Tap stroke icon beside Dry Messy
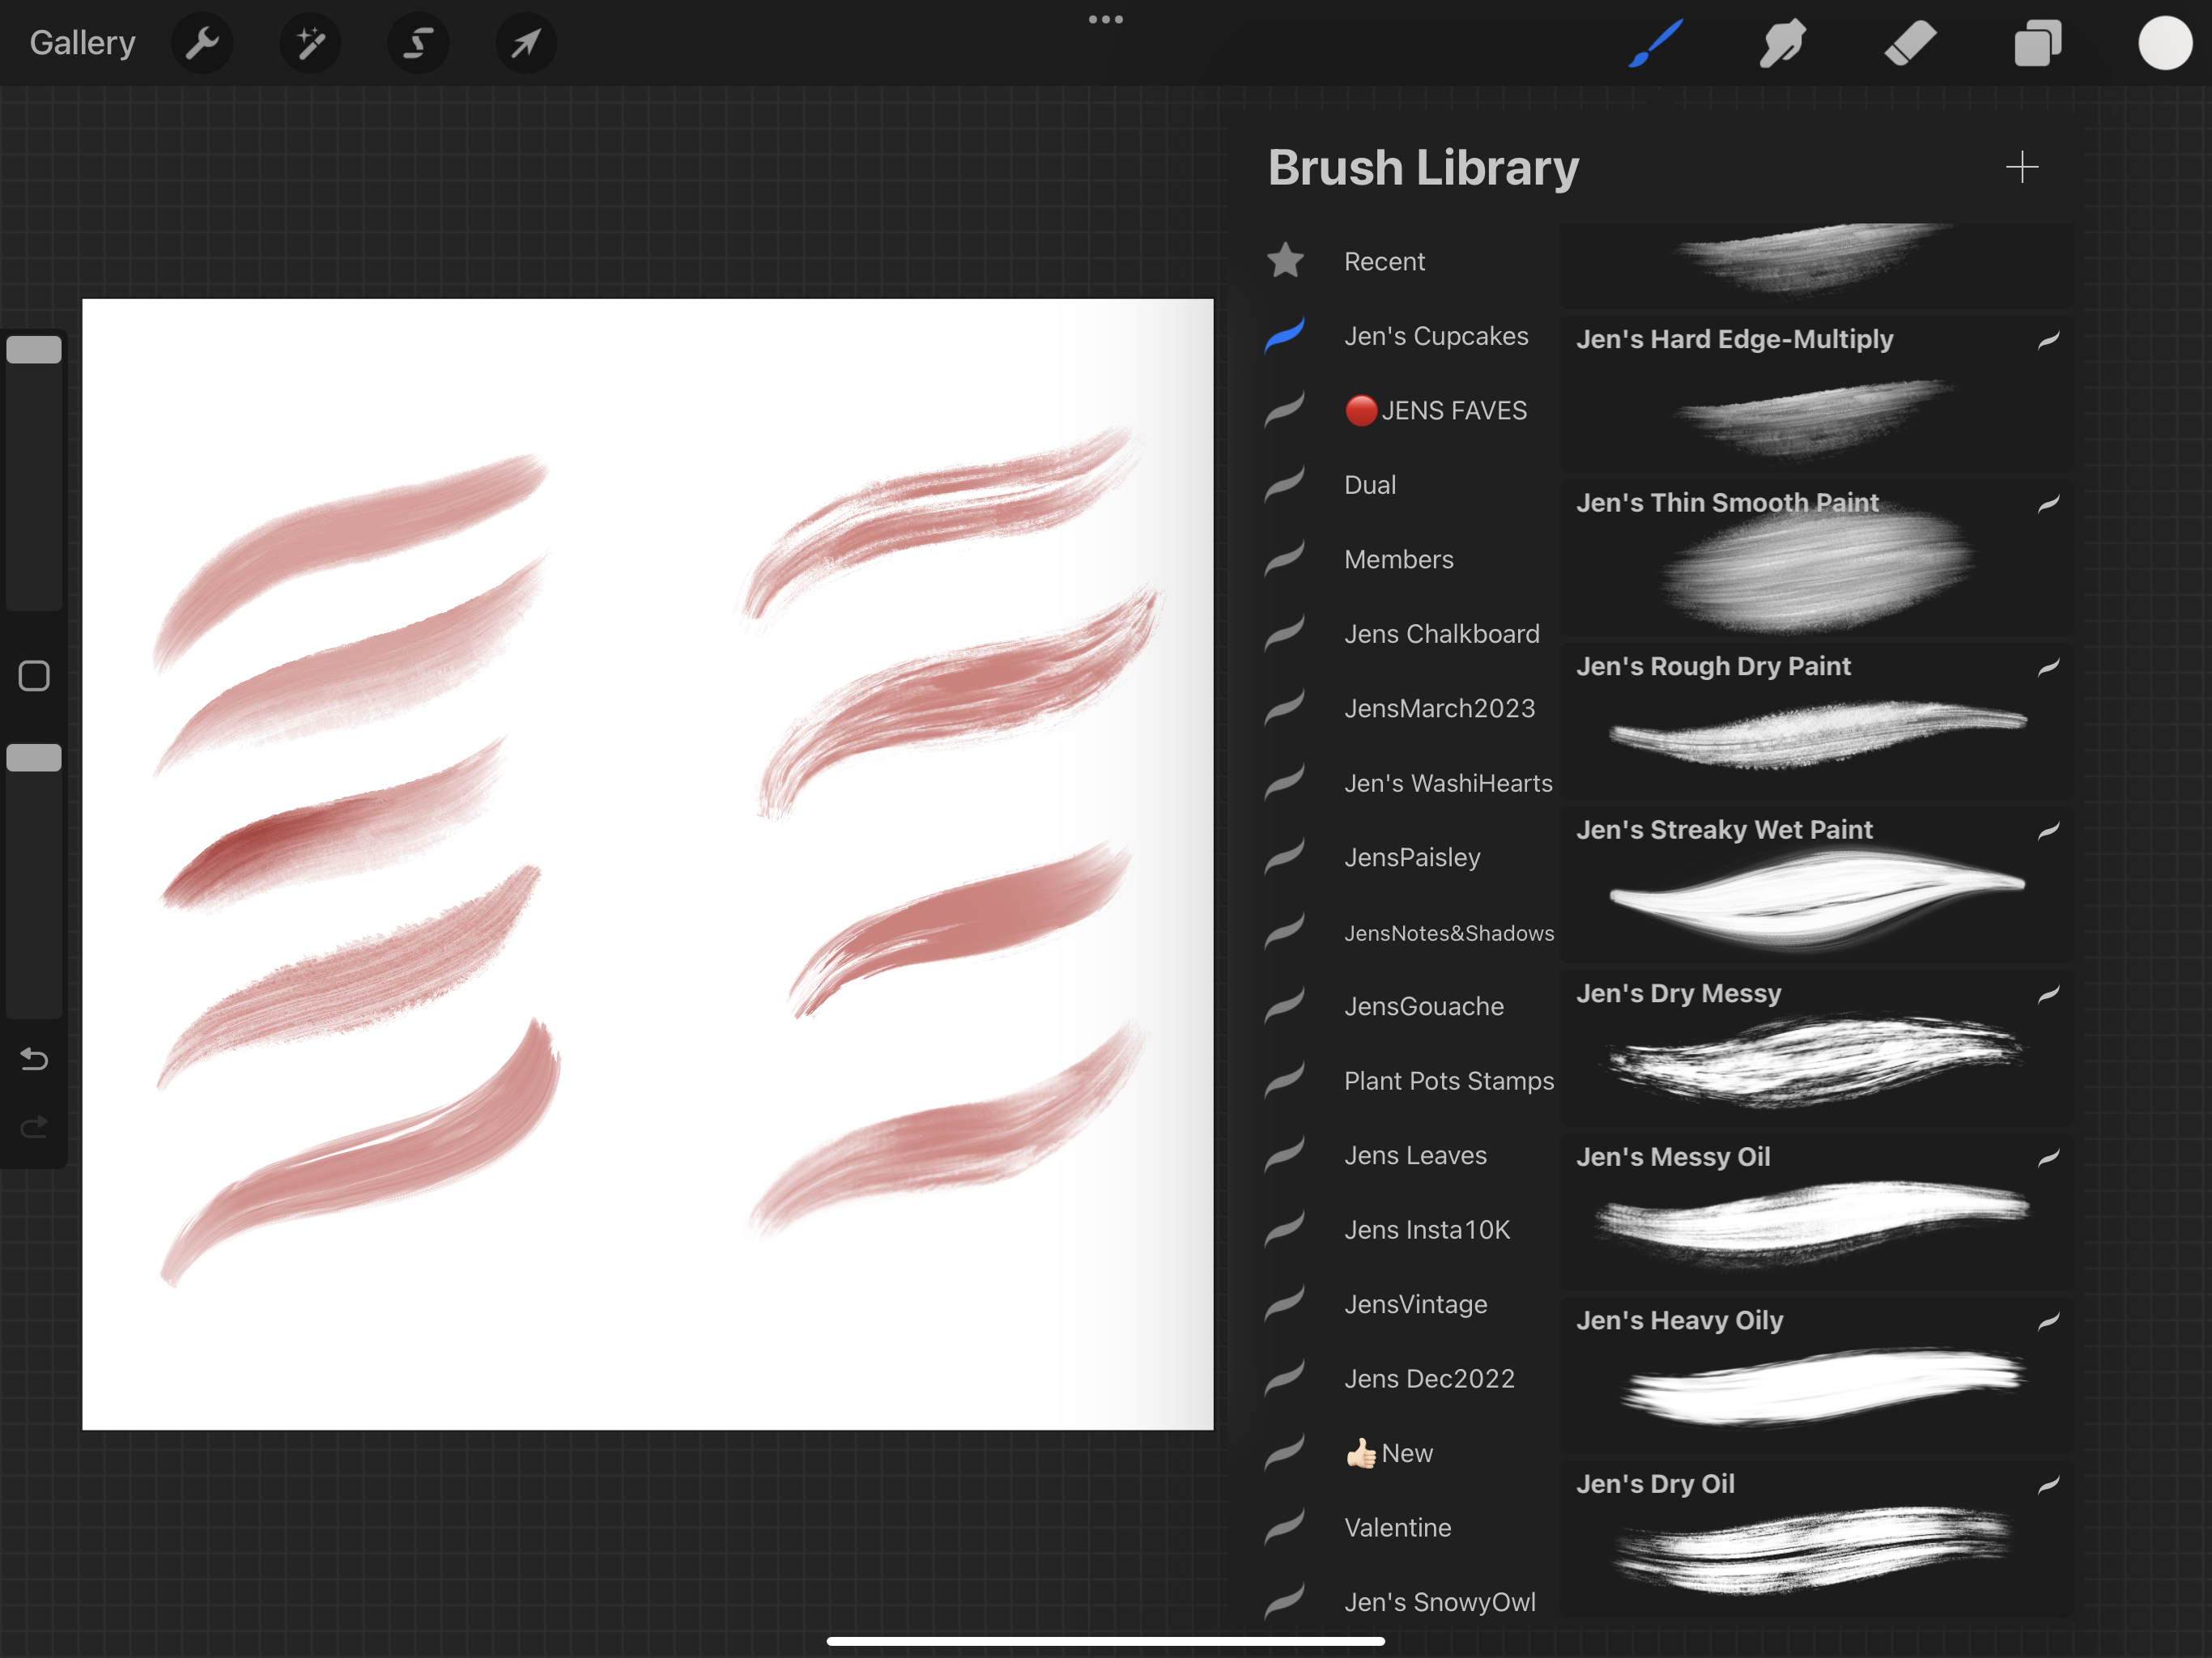 pyautogui.click(x=2048, y=994)
